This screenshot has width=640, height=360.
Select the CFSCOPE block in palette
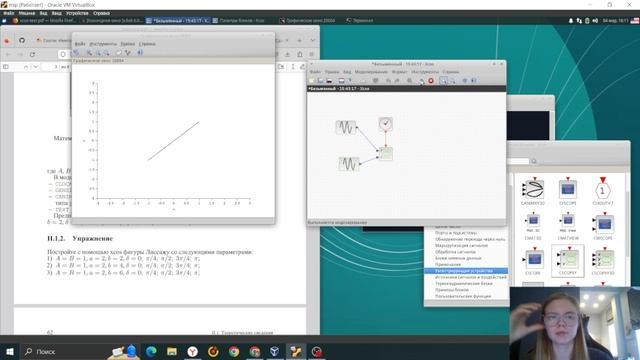tap(568, 191)
